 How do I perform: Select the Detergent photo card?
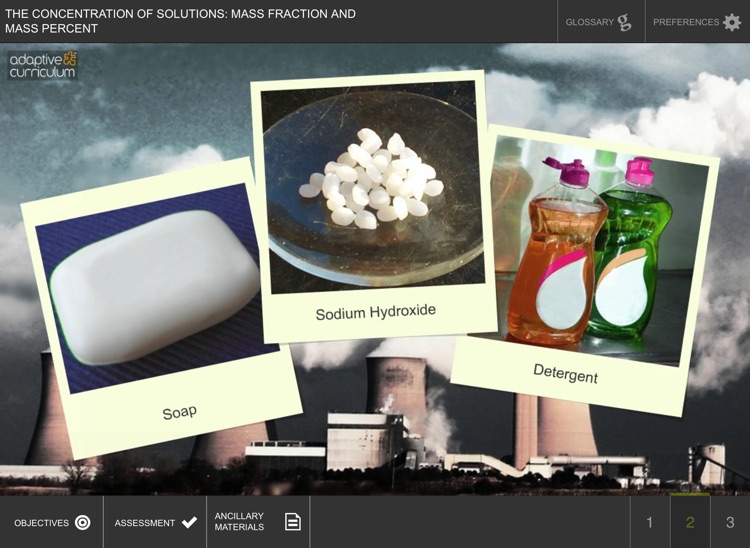585,271
